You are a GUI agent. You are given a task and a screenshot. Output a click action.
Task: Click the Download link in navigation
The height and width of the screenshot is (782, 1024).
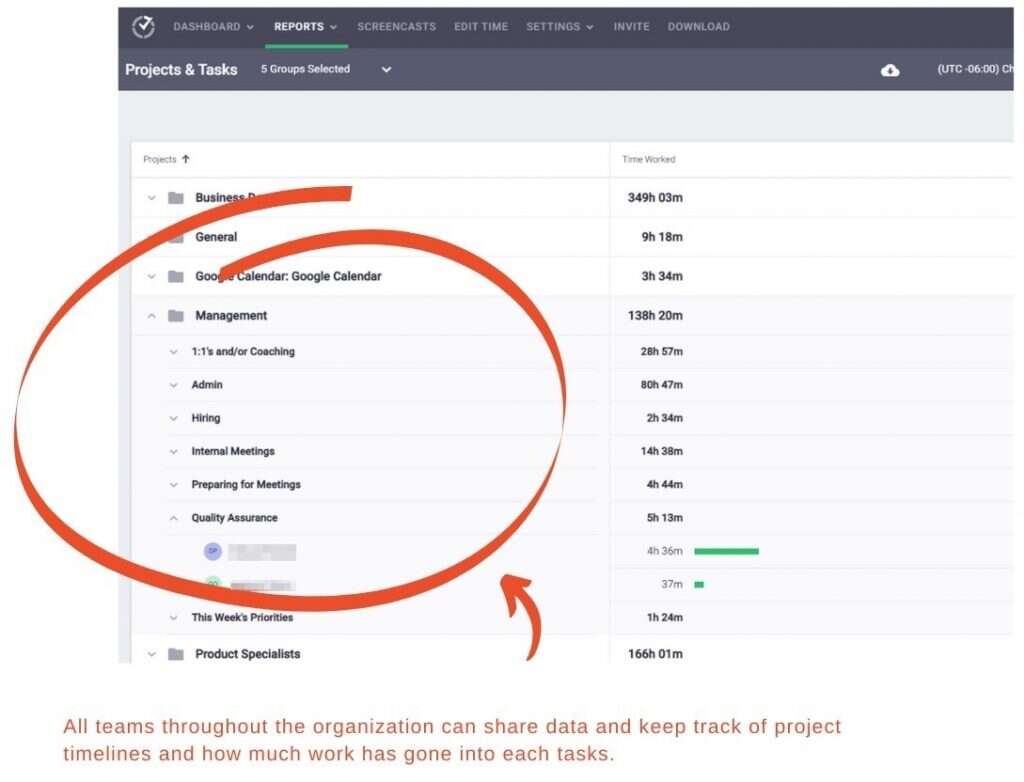[x=698, y=27]
